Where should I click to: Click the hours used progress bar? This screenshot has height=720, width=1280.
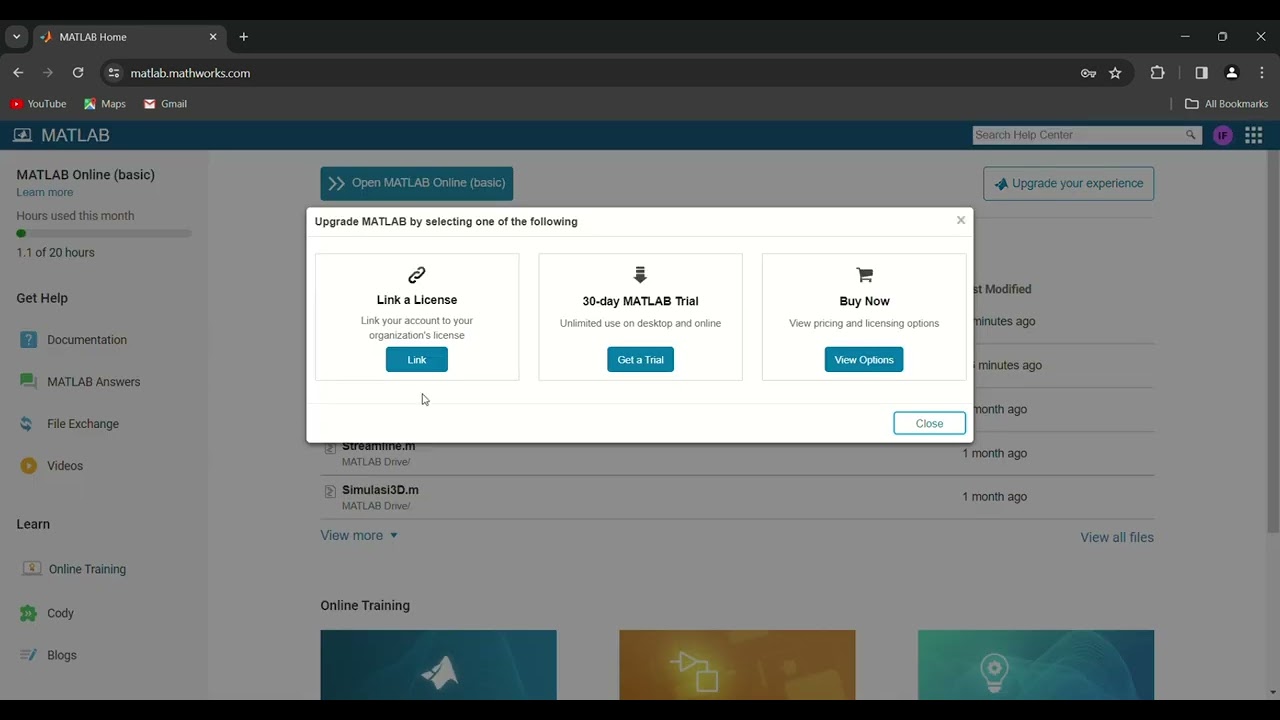(104, 234)
